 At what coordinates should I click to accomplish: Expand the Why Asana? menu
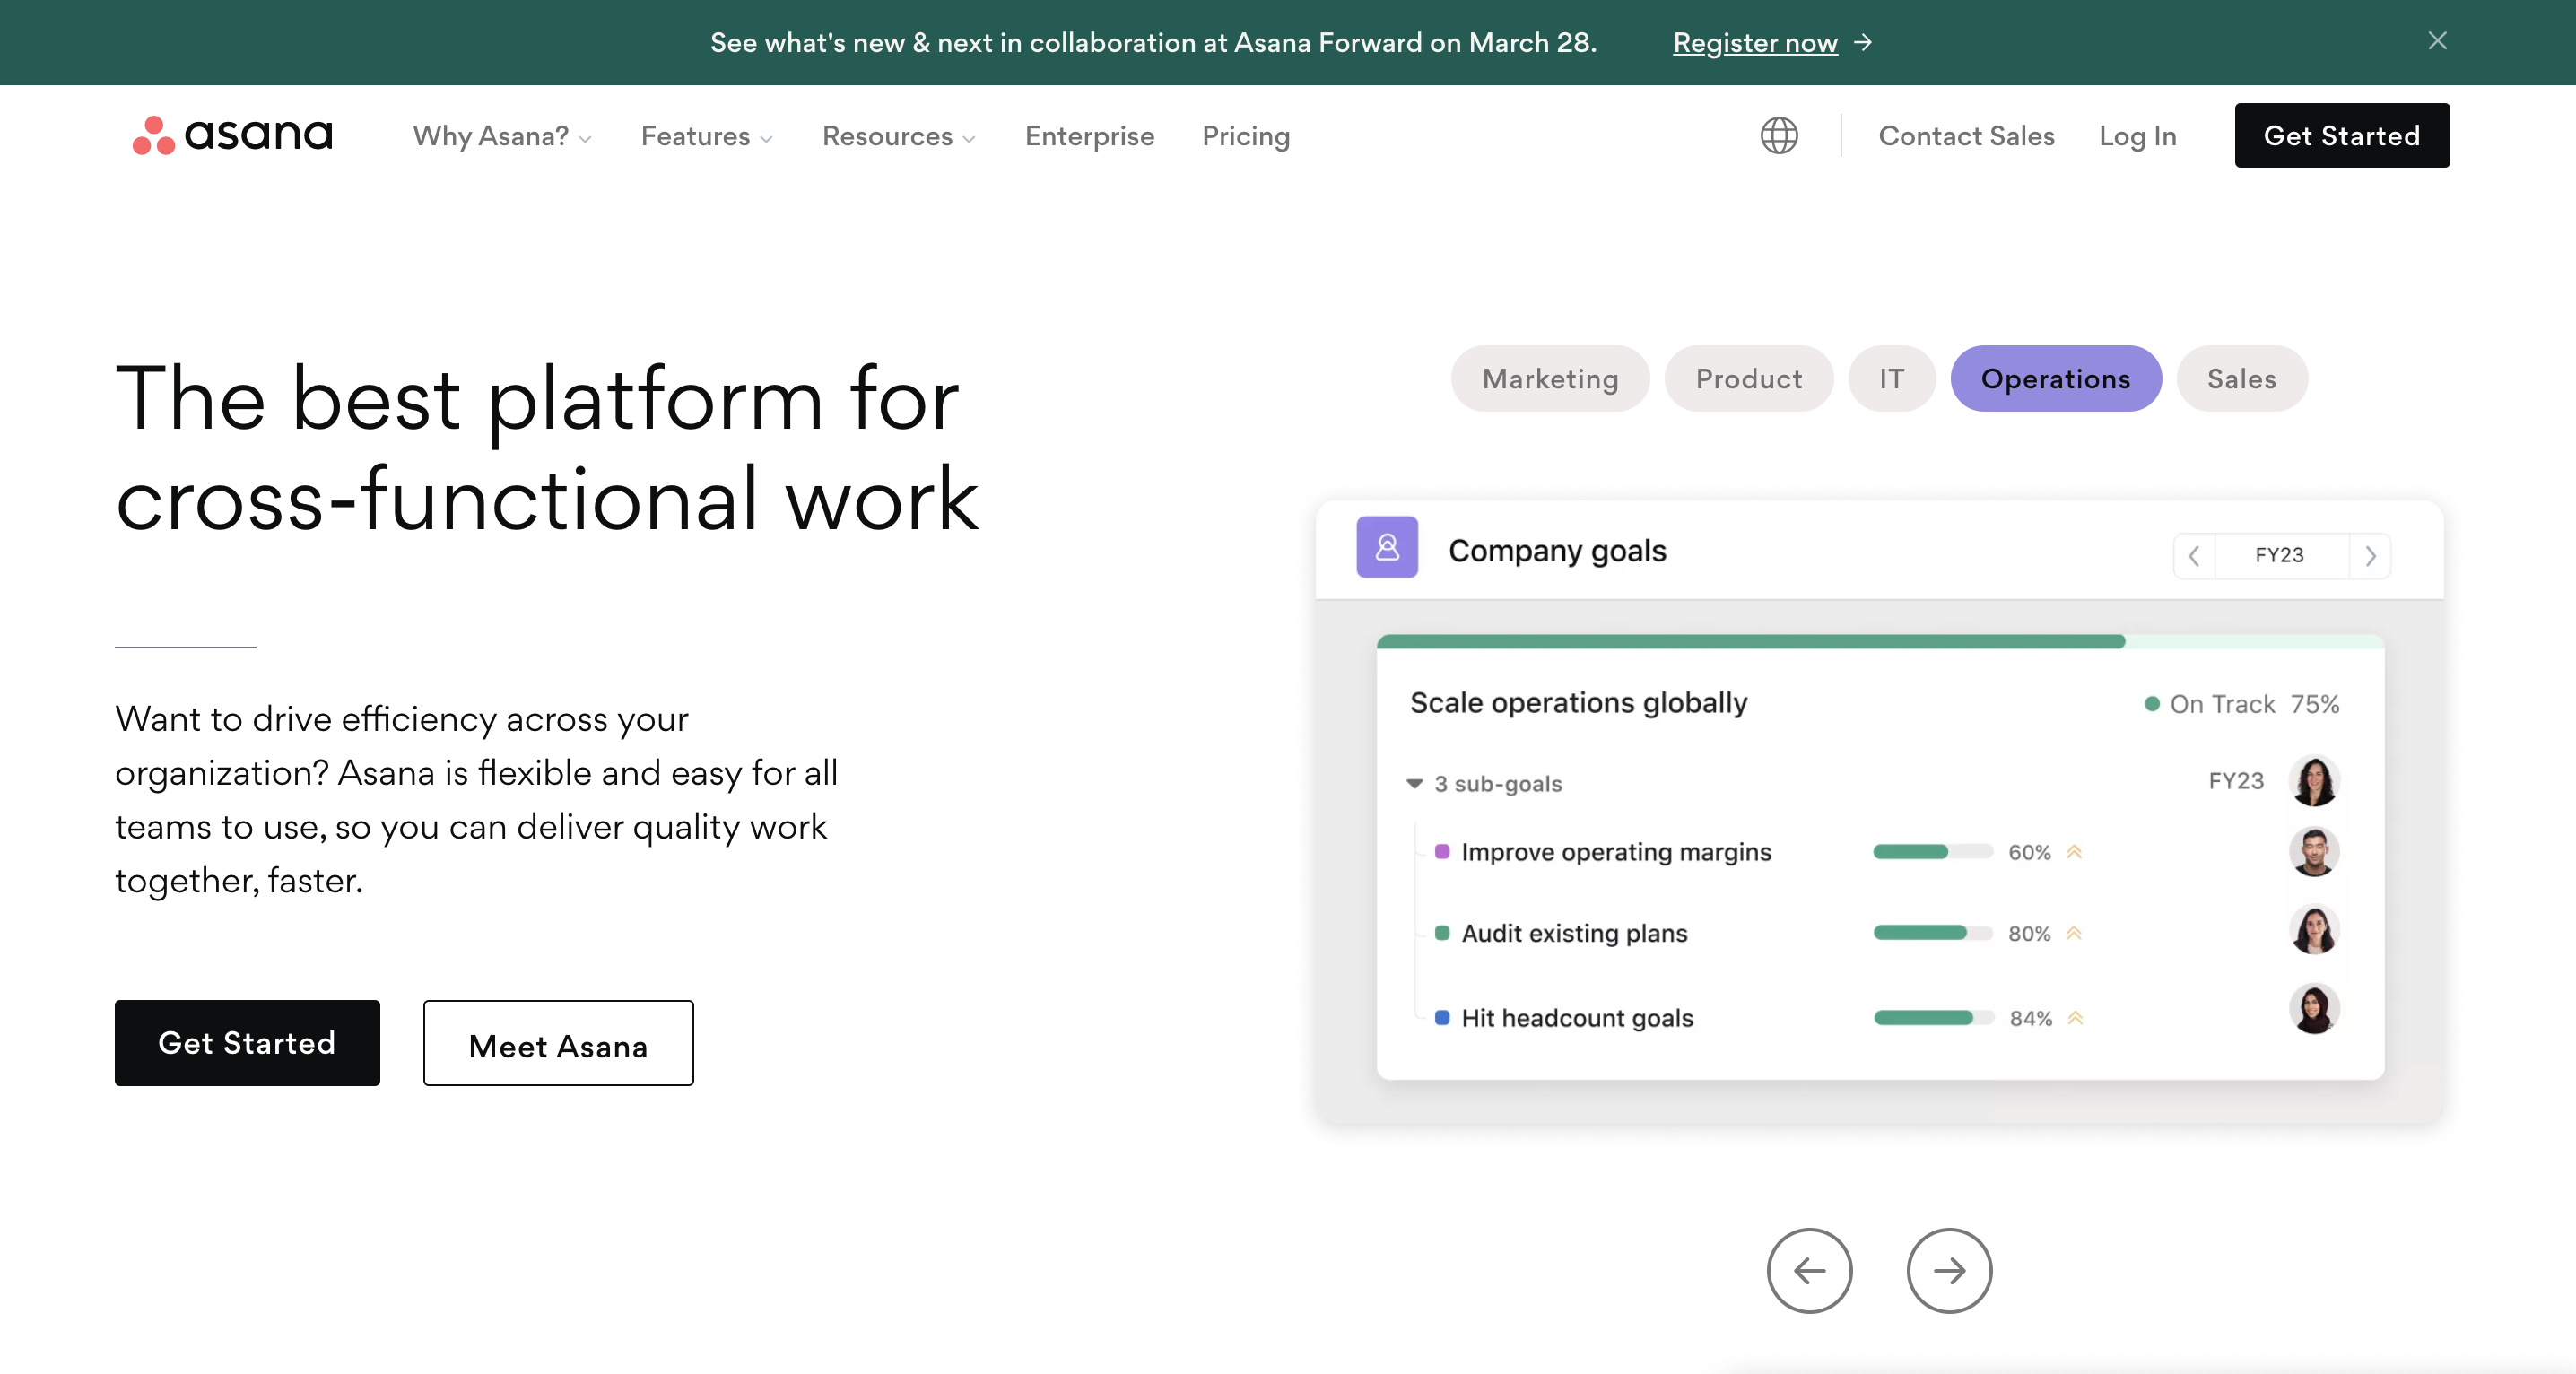pyautogui.click(x=502, y=136)
